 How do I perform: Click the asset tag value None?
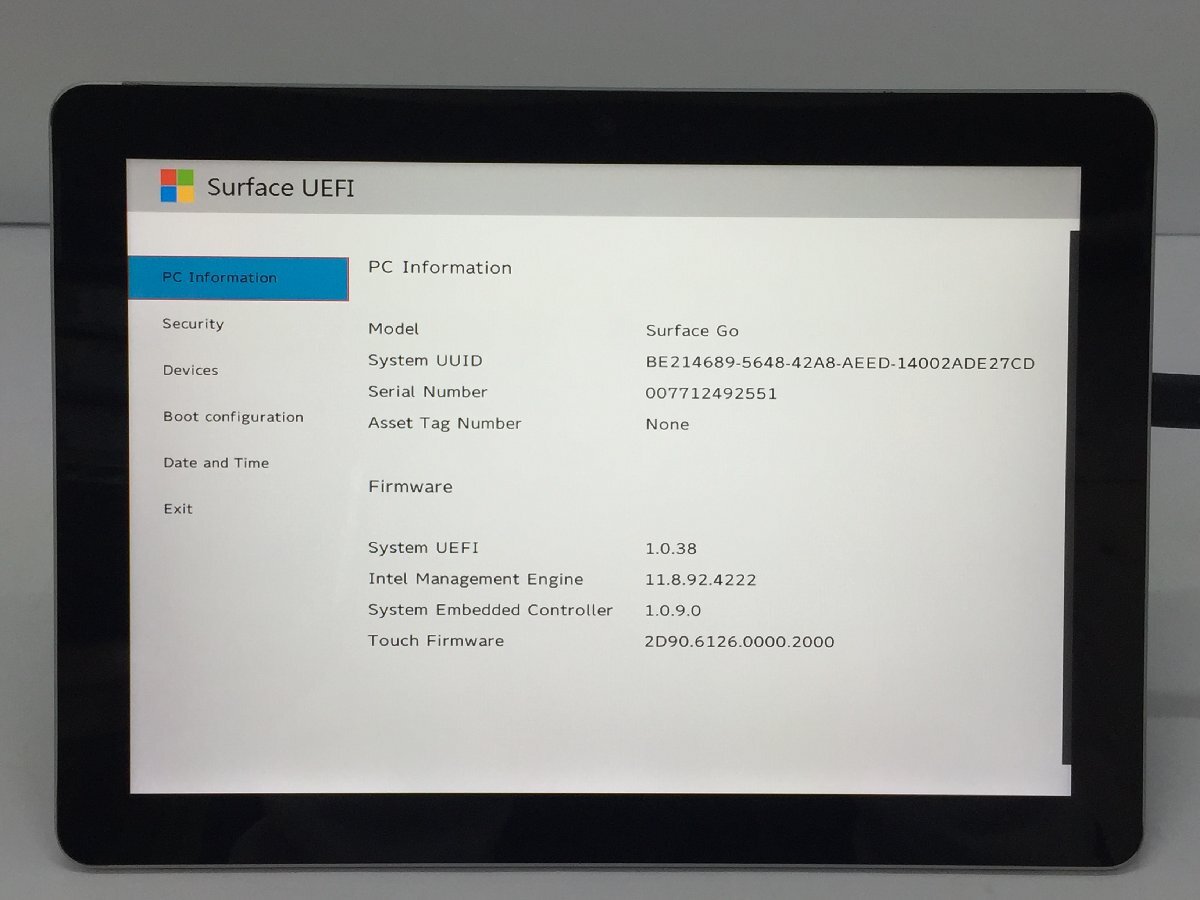[x=667, y=425]
